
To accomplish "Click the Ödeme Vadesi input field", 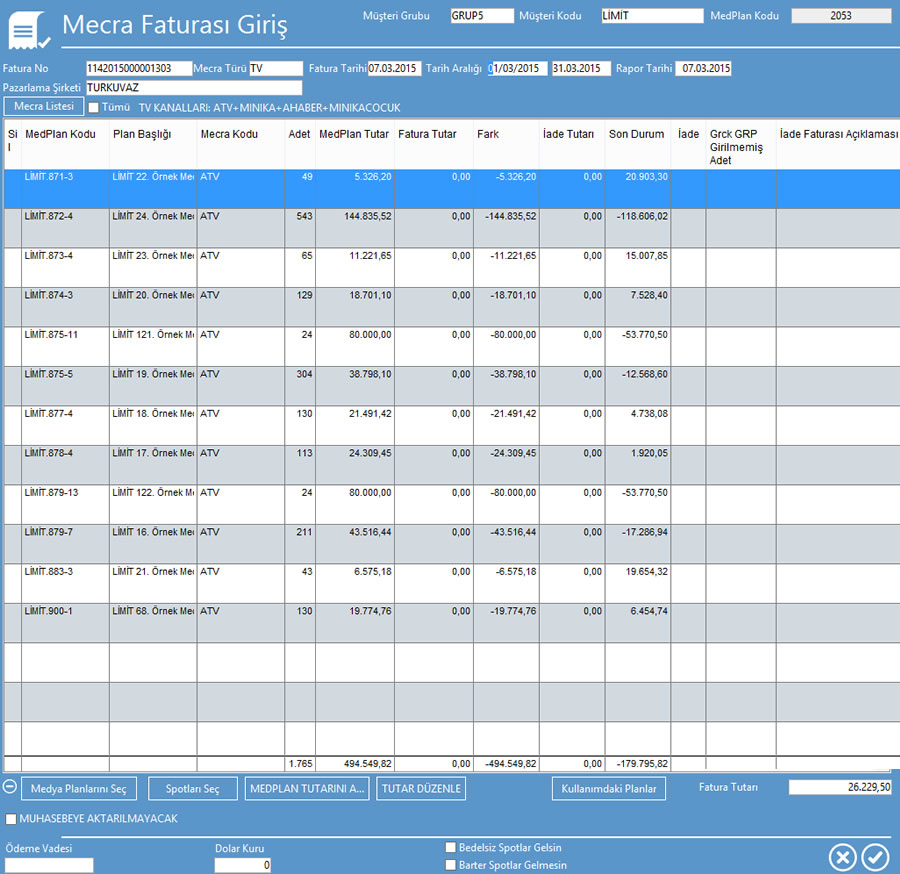I will (x=49, y=865).
